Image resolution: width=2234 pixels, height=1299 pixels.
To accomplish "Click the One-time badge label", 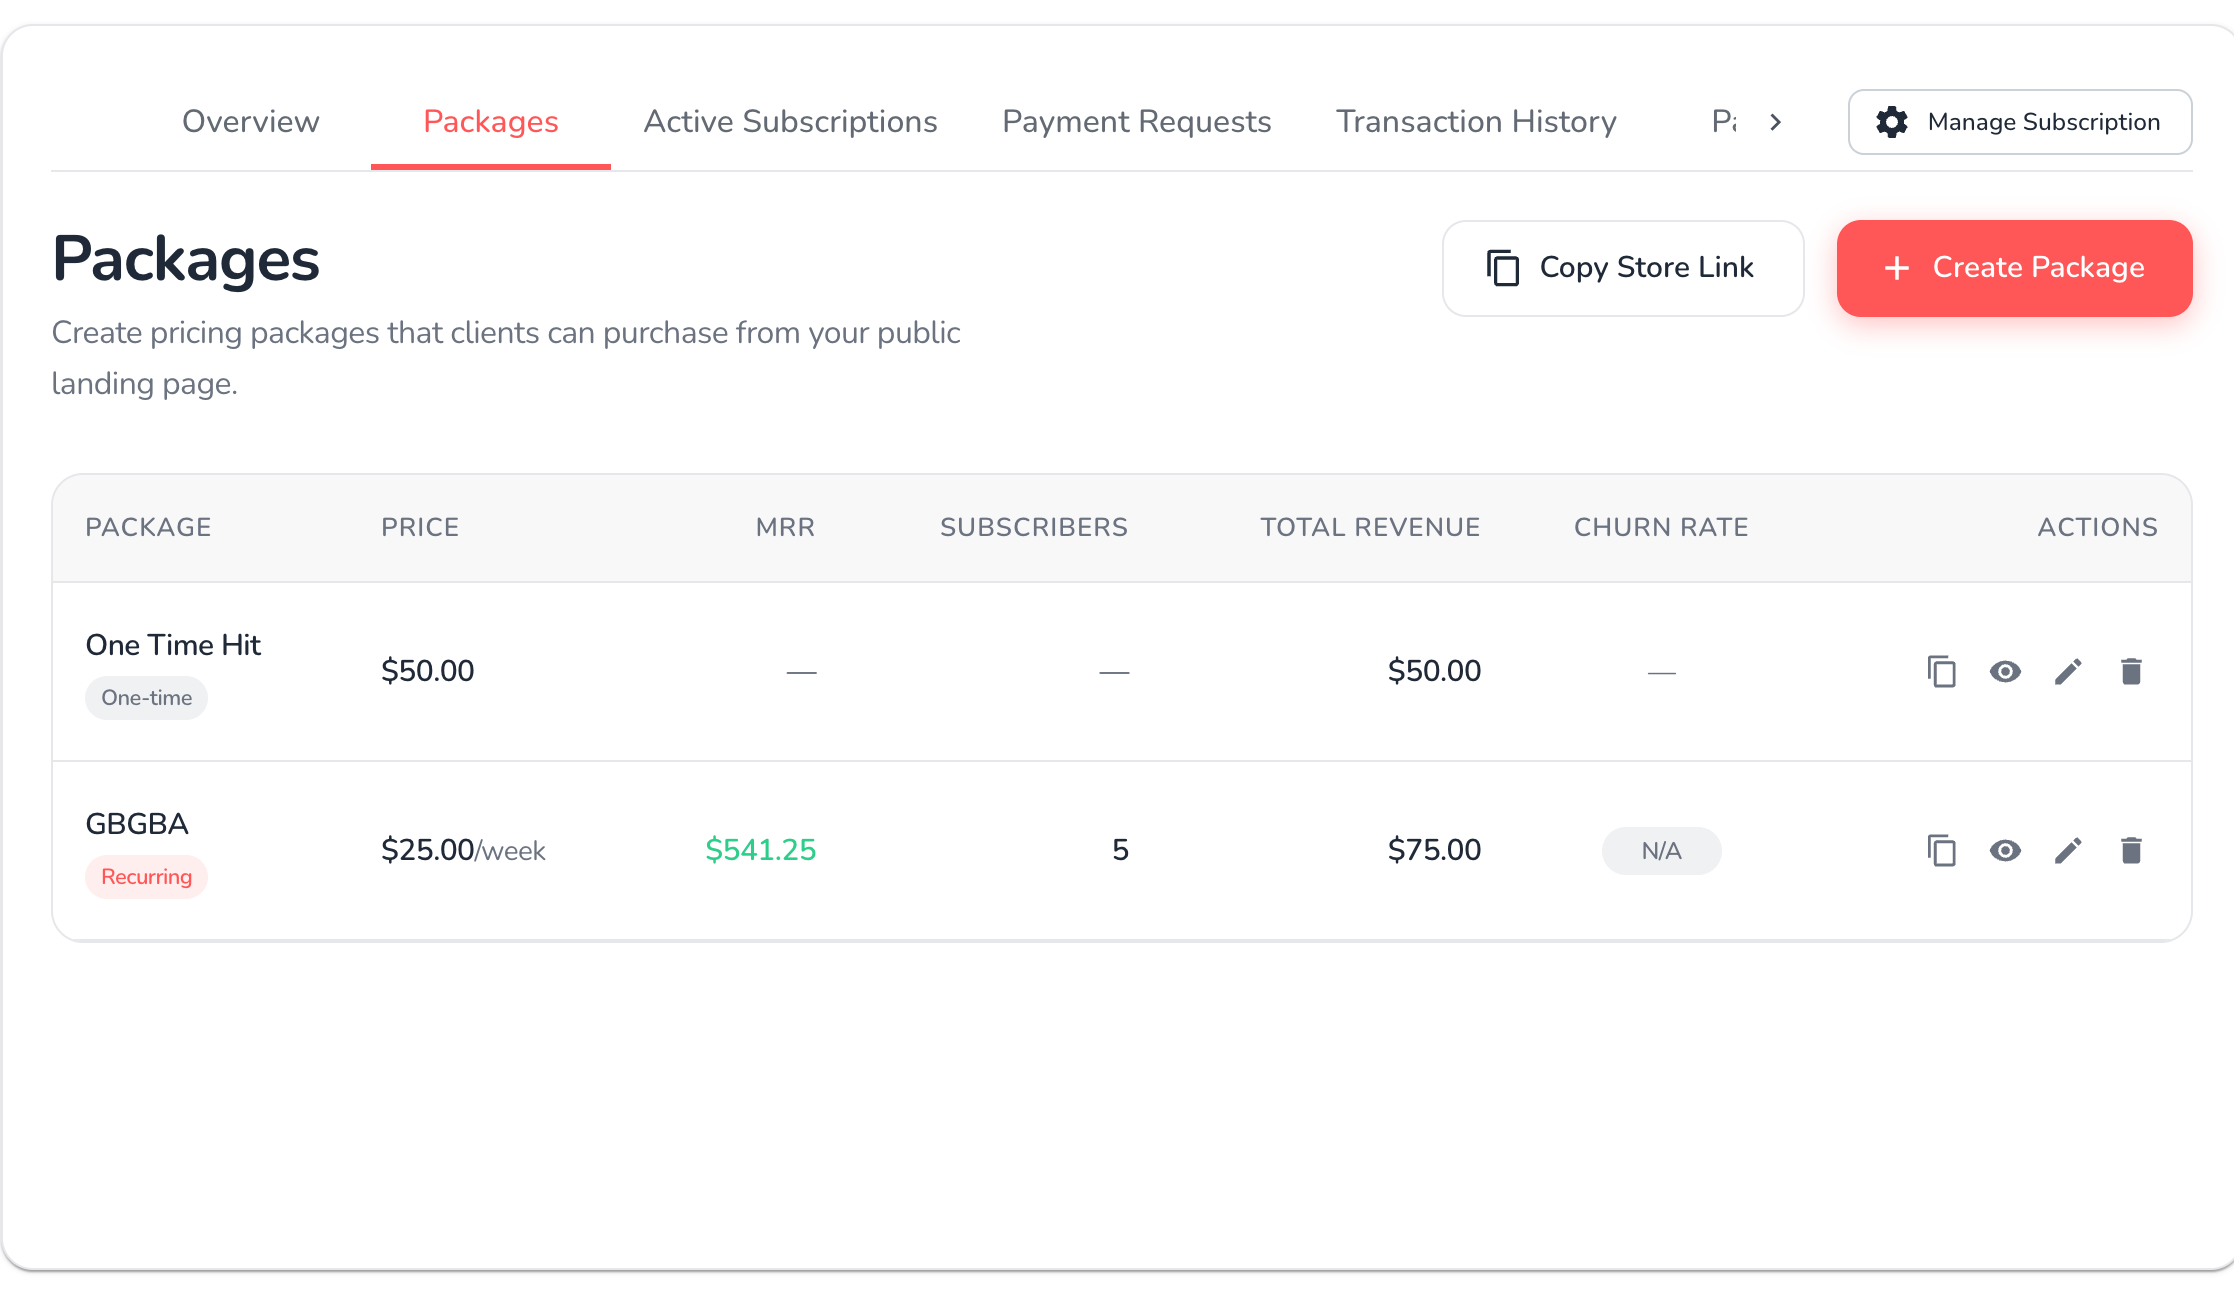I will click(x=146, y=698).
